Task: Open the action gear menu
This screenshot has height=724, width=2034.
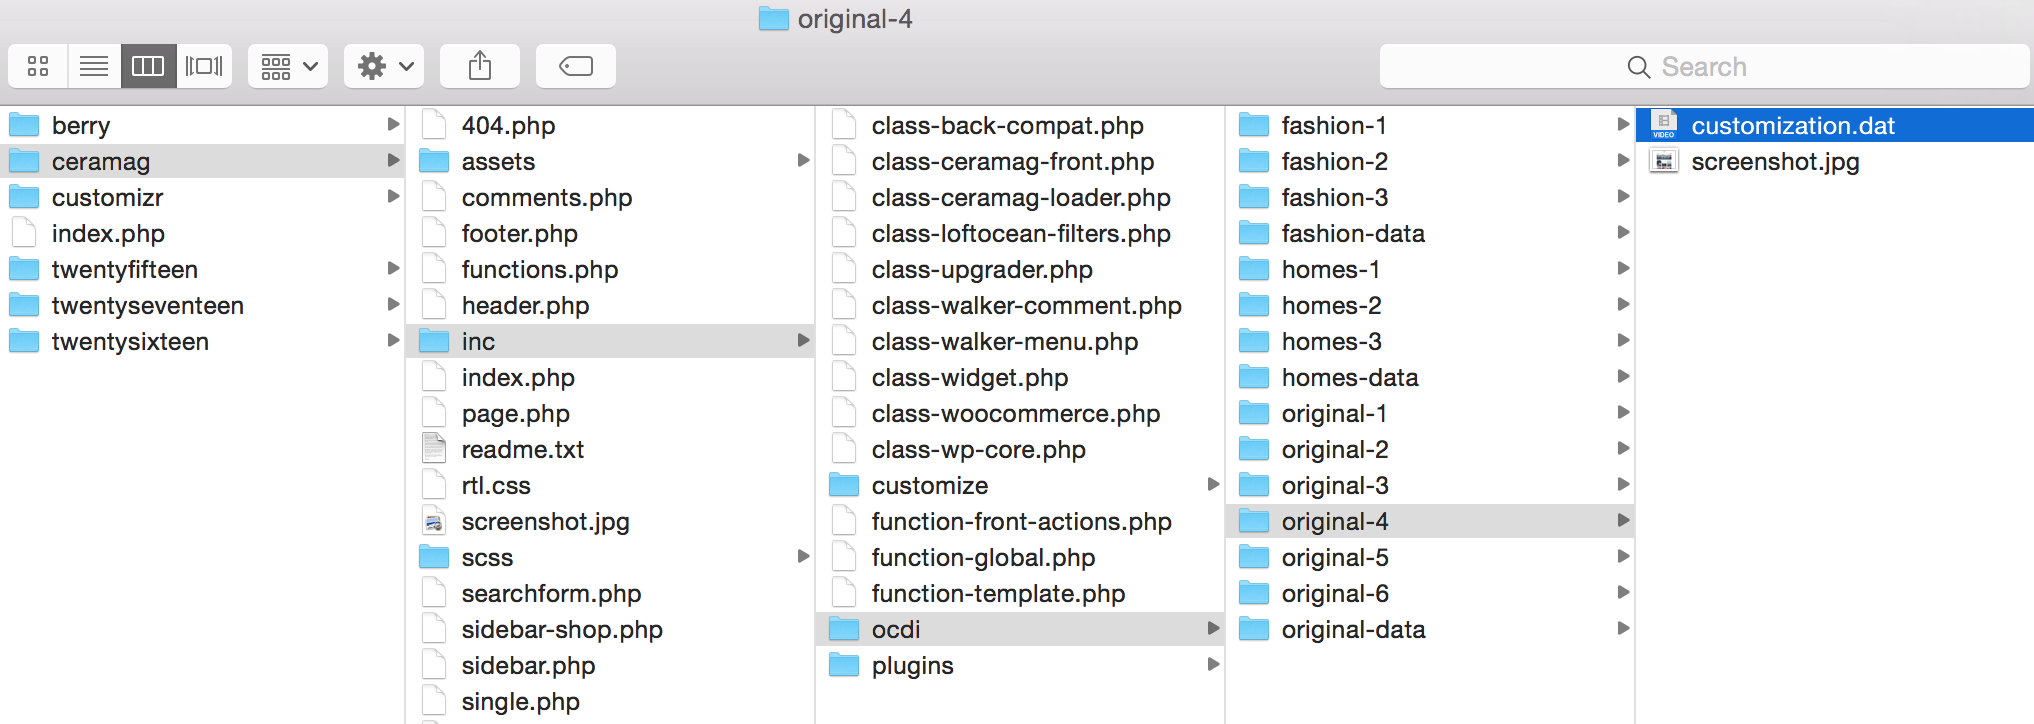Action: coord(384,66)
